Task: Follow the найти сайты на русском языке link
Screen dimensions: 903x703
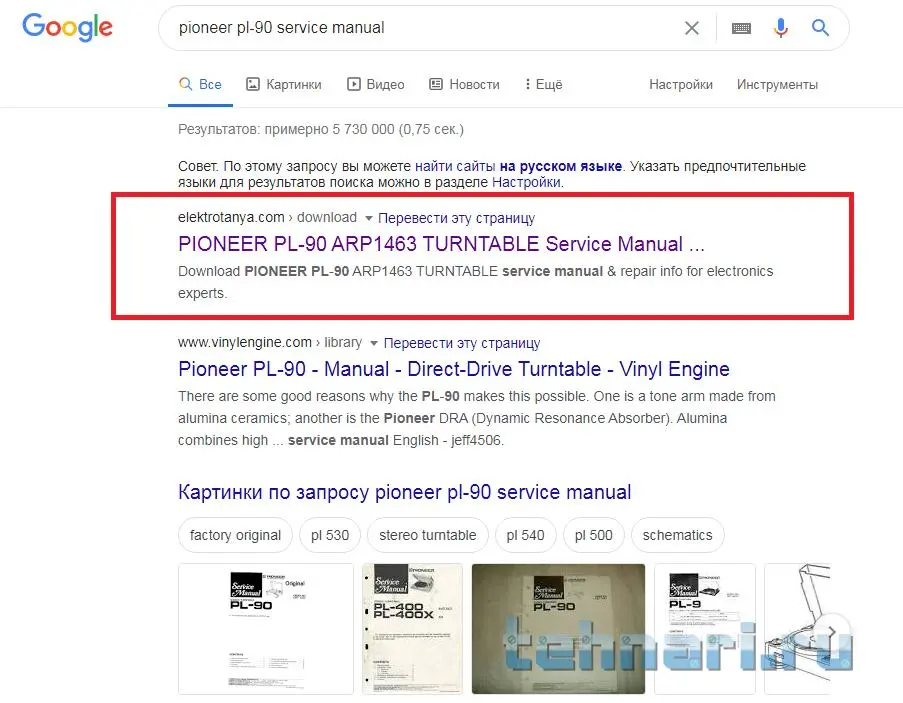Action: [x=518, y=166]
